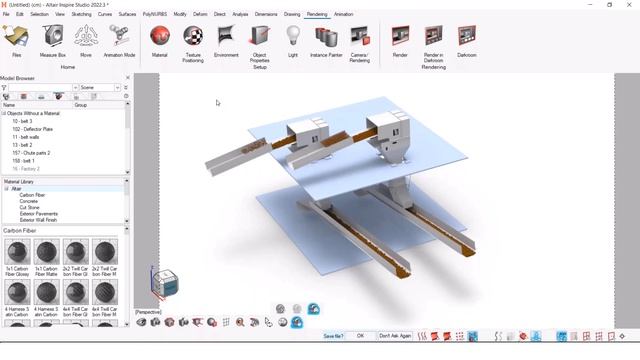The width and height of the screenshot is (640, 360).
Task: Click OK on the Save file prompt
Action: (360, 336)
